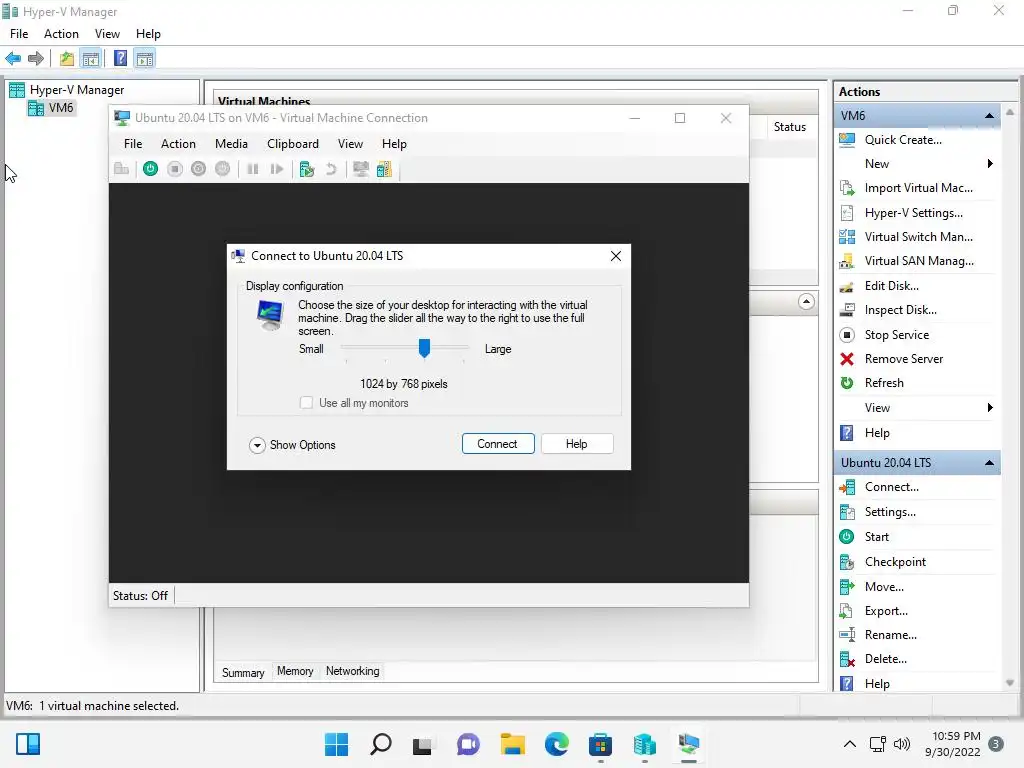1024x768 pixels.
Task: Click the Share resources icon in VM toolbar
Action: (384, 169)
